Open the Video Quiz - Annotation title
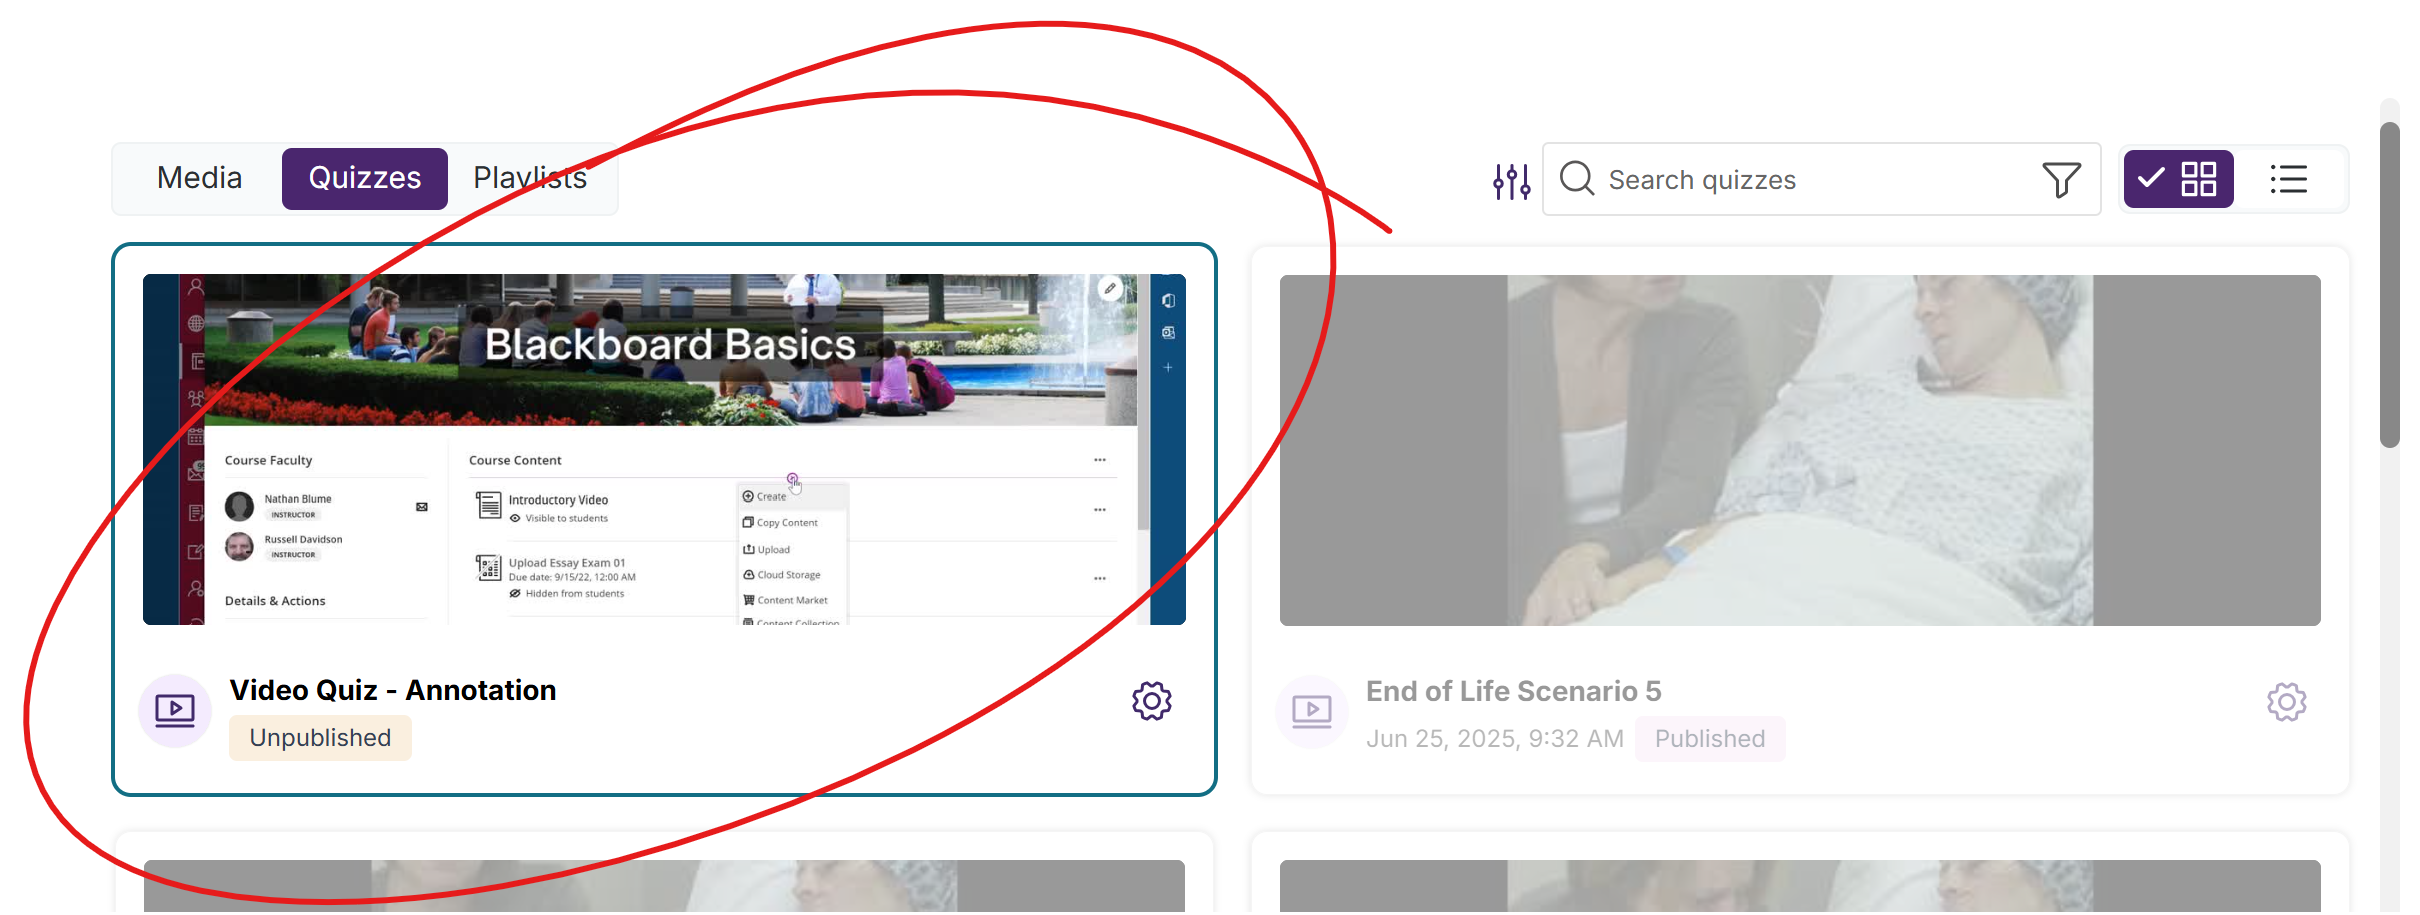This screenshot has width=2420, height=915. [x=393, y=690]
